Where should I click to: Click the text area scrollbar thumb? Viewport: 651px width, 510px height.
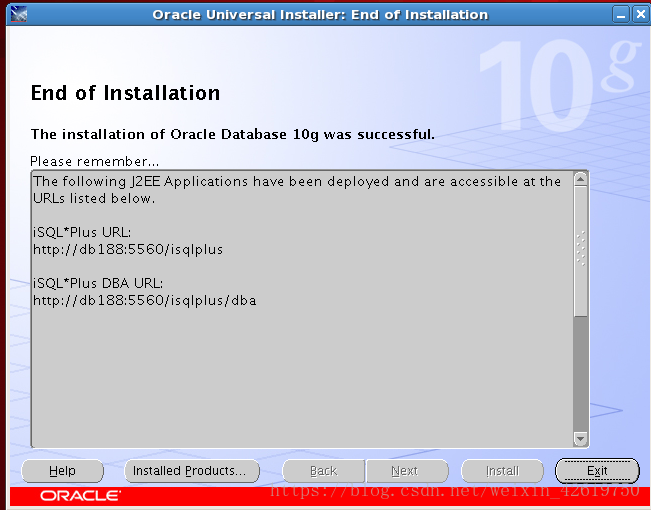click(580, 250)
